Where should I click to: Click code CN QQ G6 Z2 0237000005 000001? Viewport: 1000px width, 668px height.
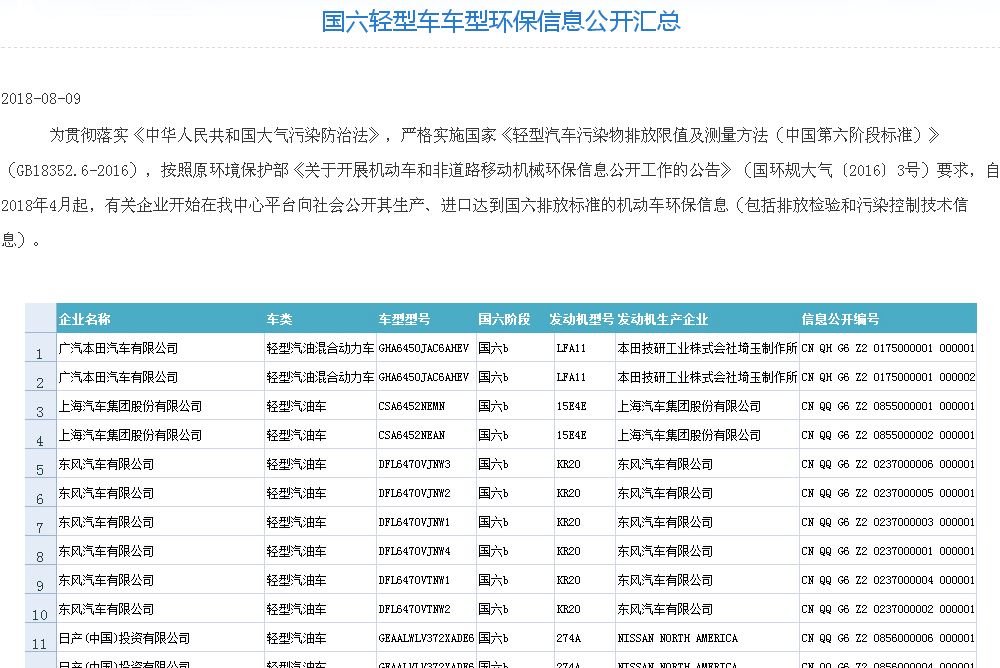888,494
